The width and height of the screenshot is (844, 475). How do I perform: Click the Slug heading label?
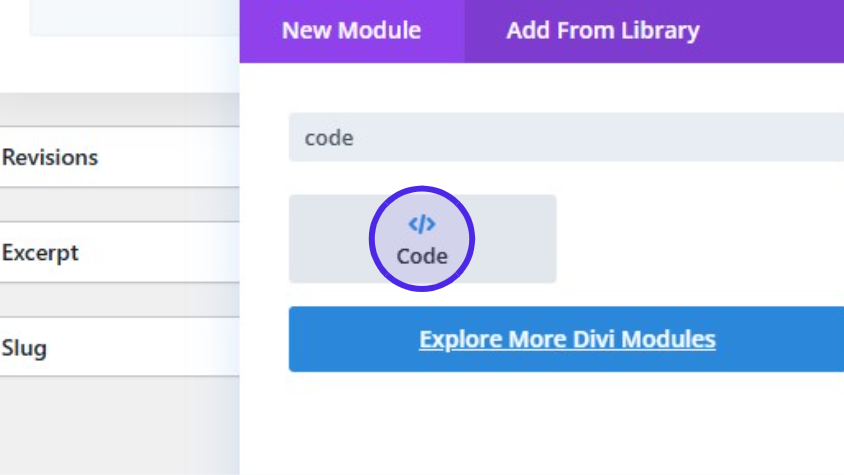(24, 348)
